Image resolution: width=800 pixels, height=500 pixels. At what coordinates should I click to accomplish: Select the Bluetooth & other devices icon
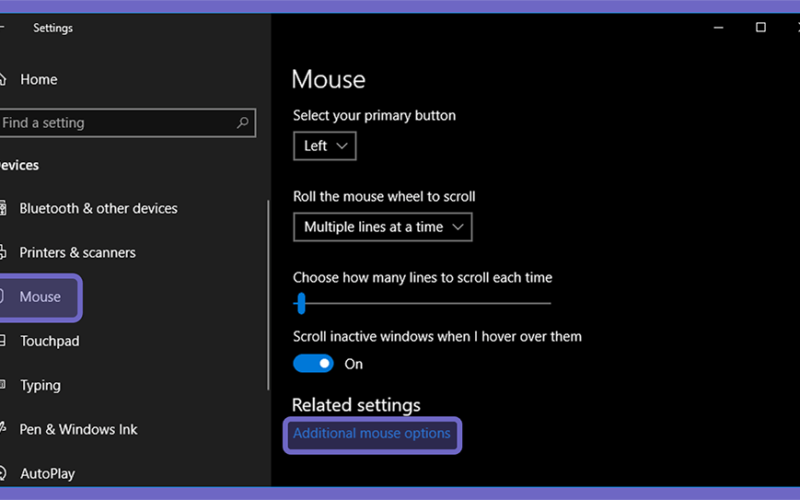tap(3, 208)
